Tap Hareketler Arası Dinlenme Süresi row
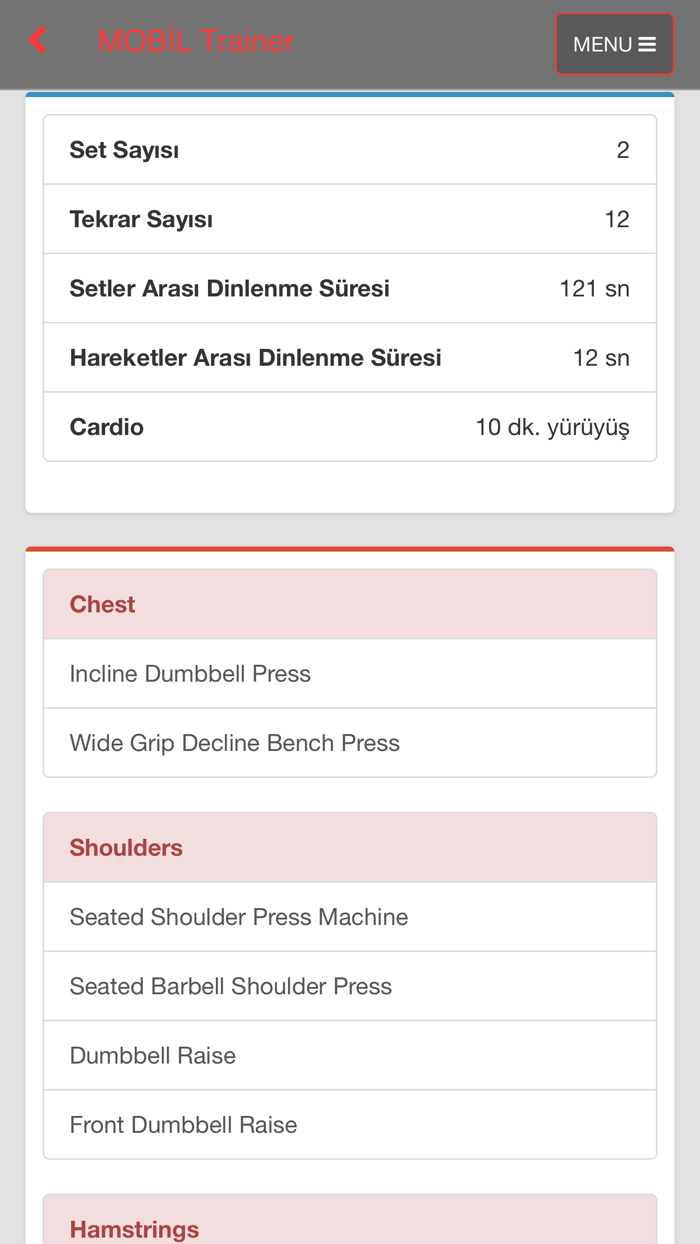This screenshot has width=700, height=1244. point(349,358)
